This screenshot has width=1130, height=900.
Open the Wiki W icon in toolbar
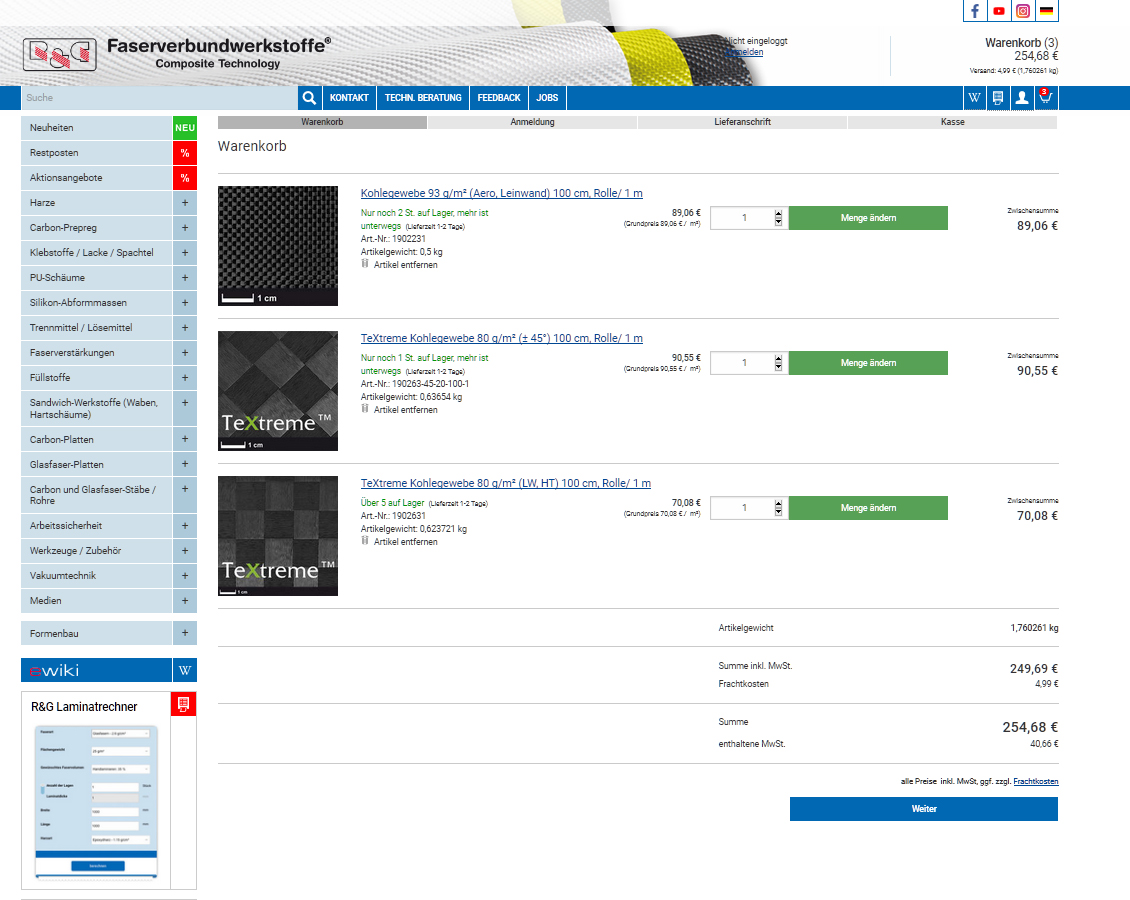pos(974,98)
